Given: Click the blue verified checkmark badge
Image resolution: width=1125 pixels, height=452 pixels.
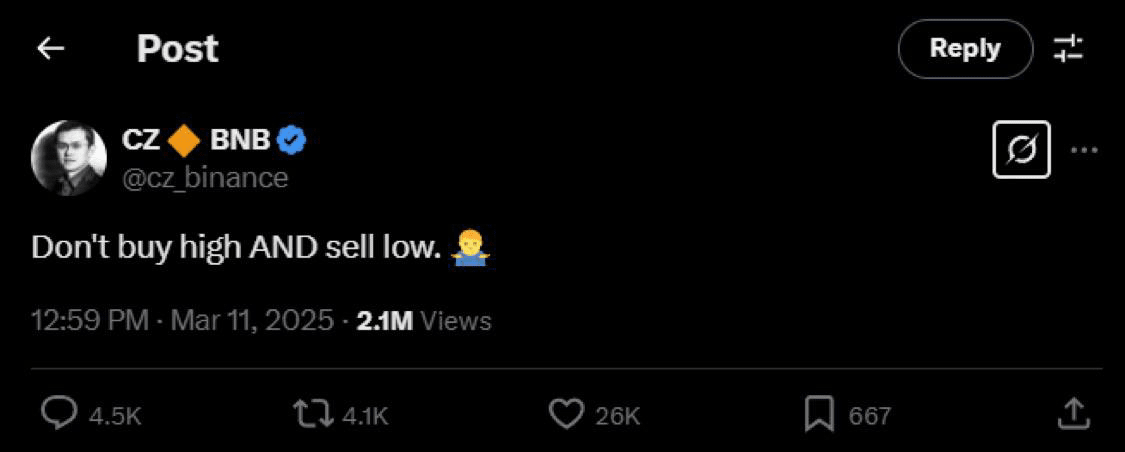Looking at the screenshot, I should coord(291,141).
